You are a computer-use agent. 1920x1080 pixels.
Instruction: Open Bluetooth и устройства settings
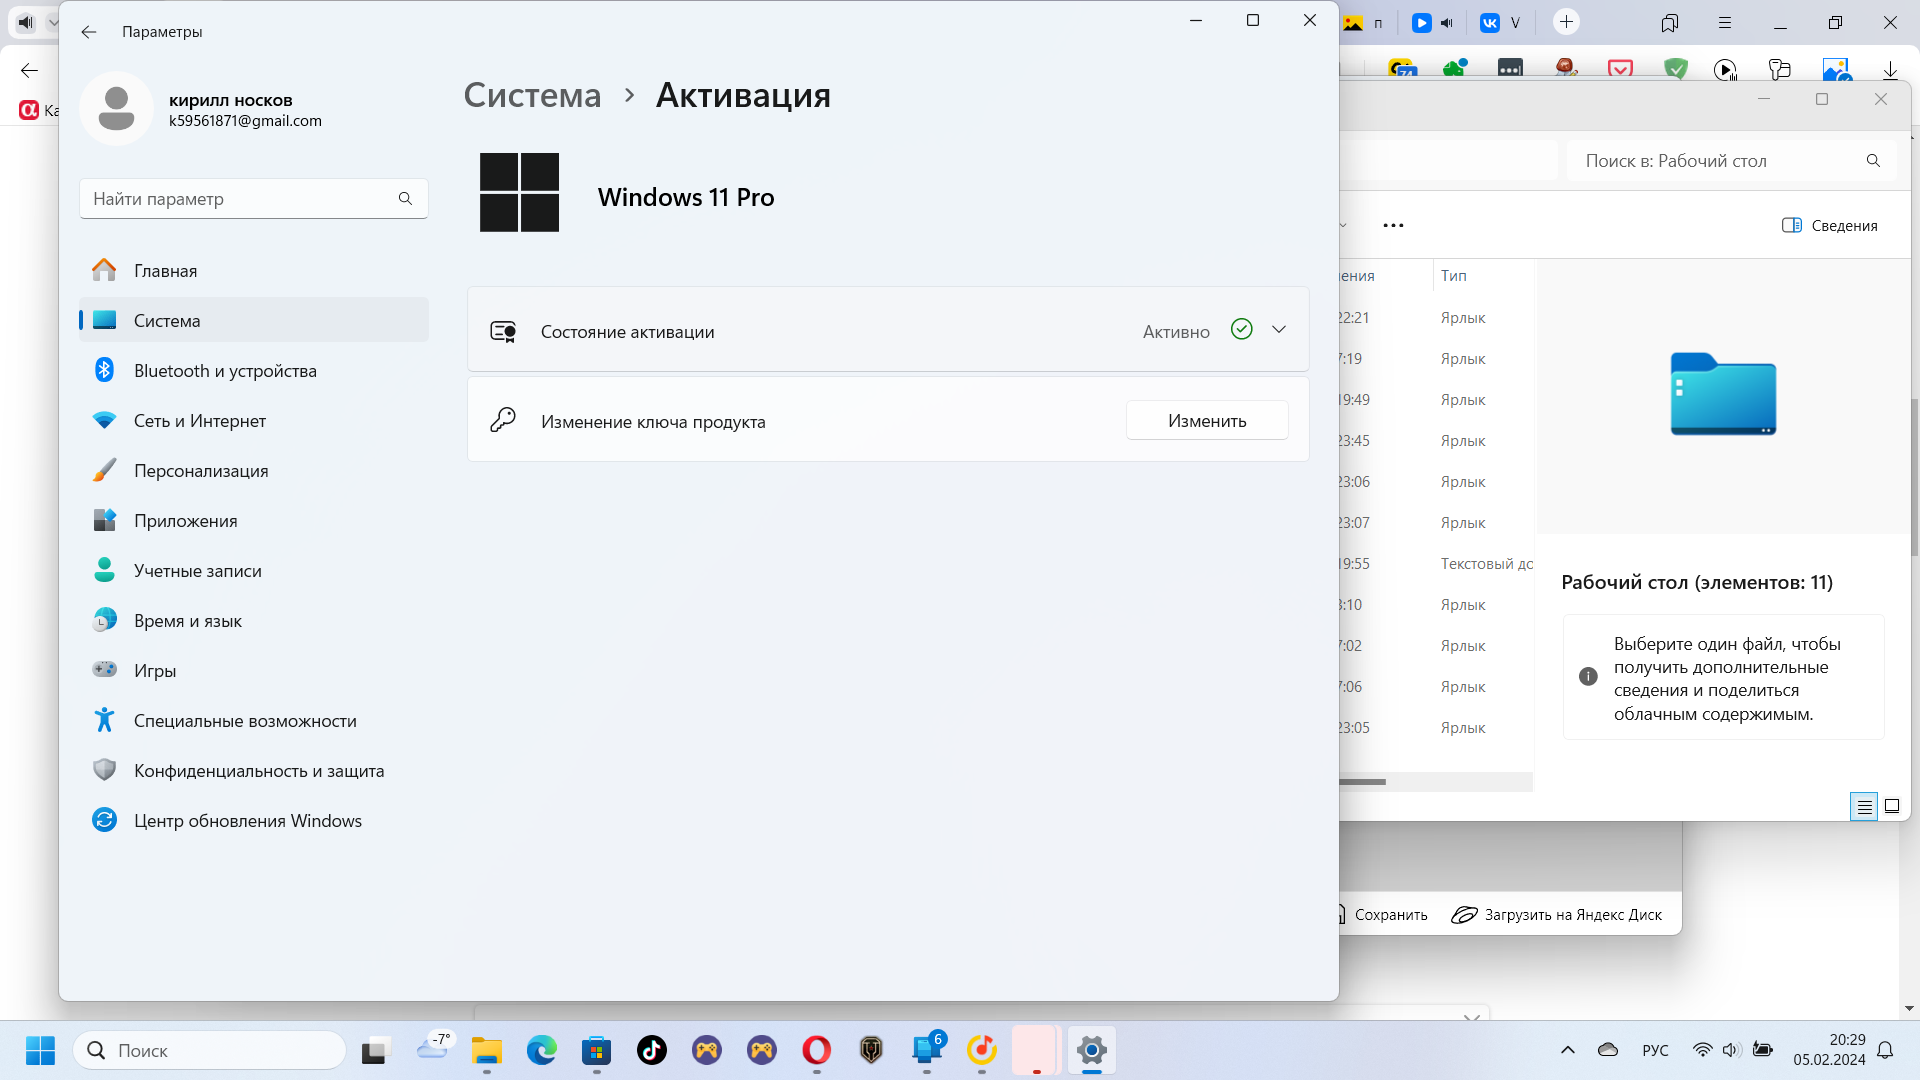pyautogui.click(x=225, y=371)
